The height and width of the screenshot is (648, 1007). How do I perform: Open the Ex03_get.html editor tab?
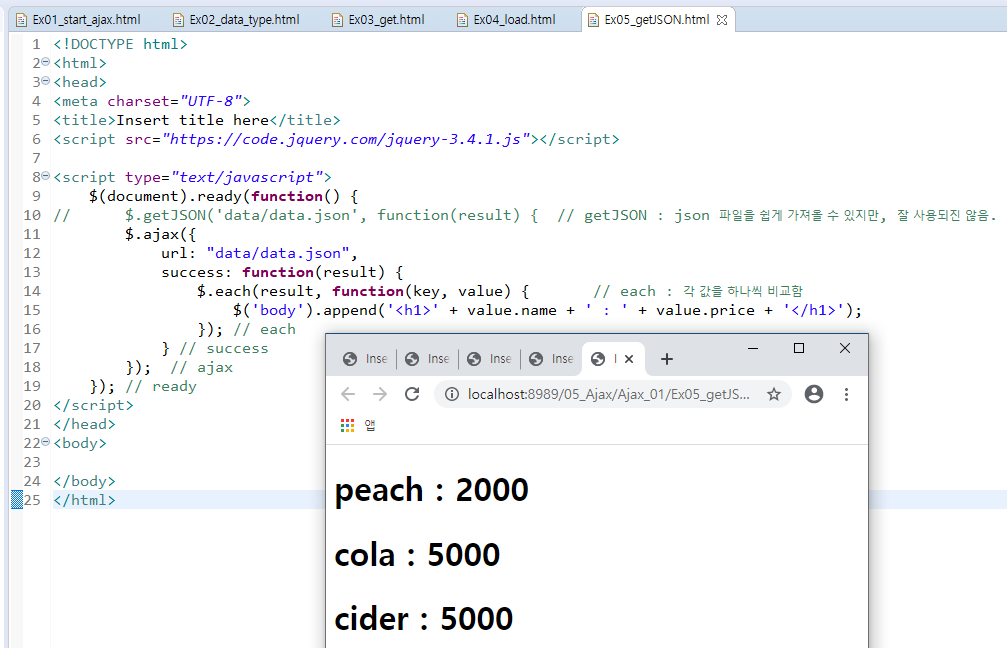coord(378,20)
